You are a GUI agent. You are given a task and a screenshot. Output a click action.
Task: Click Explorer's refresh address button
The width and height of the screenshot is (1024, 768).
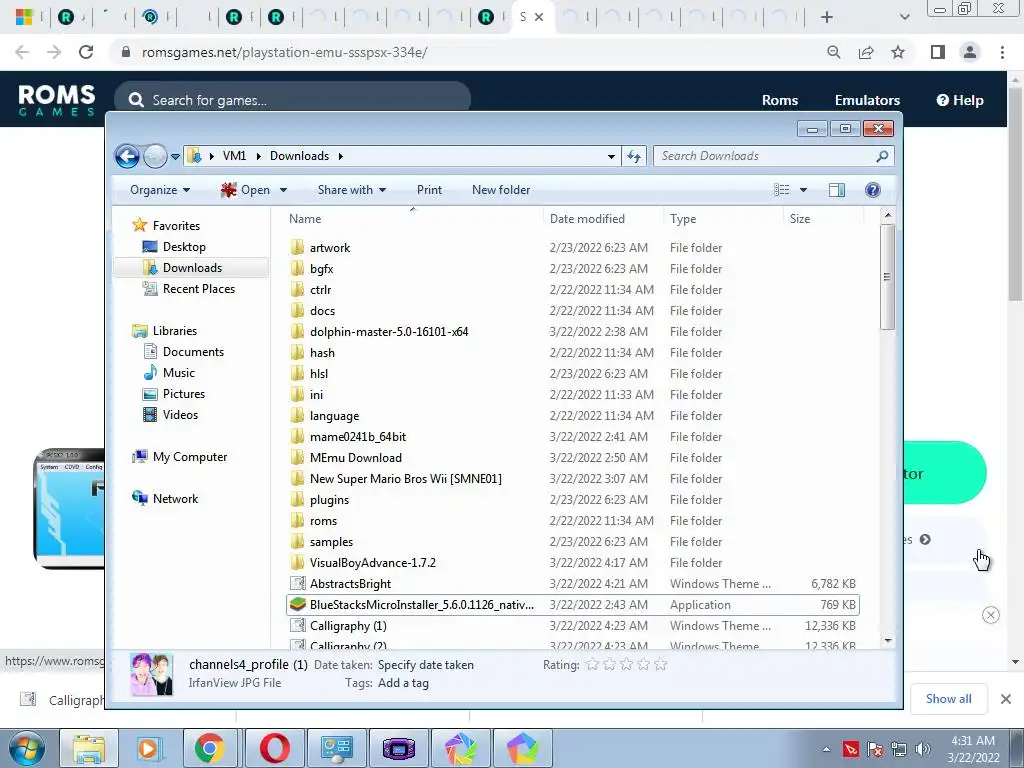tap(634, 156)
